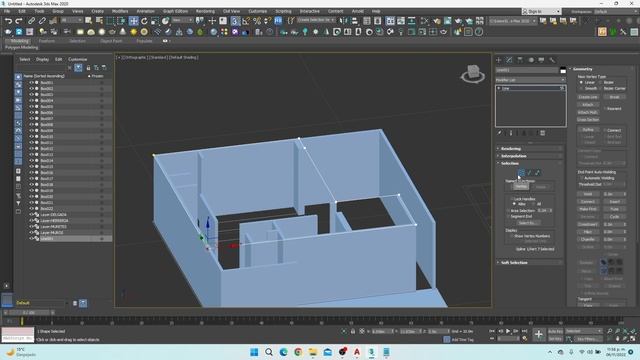Select Bezier new vertex type
The height and width of the screenshot is (360, 640).
pyautogui.click(x=600, y=82)
